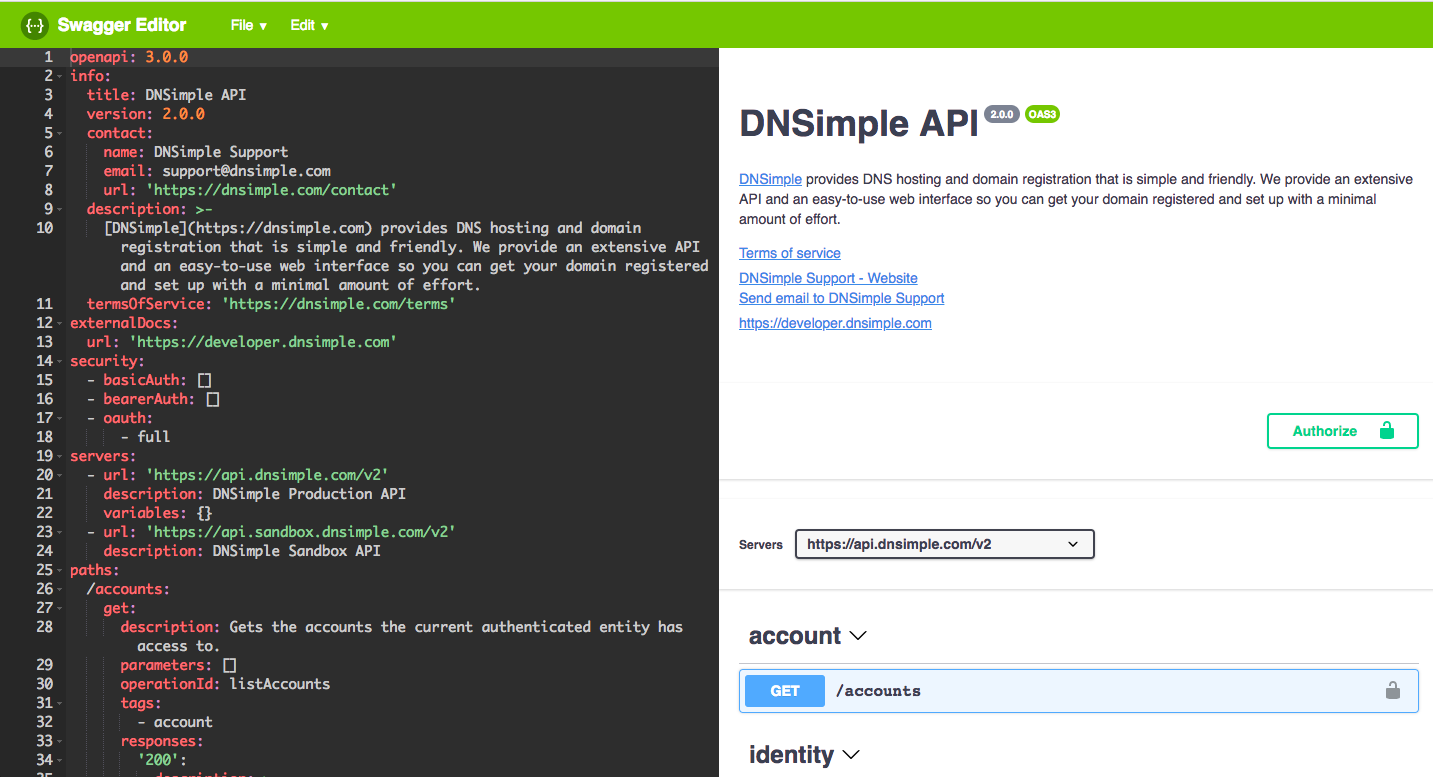1433x777 pixels.
Task: Open the Terms of service link
Action: pos(790,253)
